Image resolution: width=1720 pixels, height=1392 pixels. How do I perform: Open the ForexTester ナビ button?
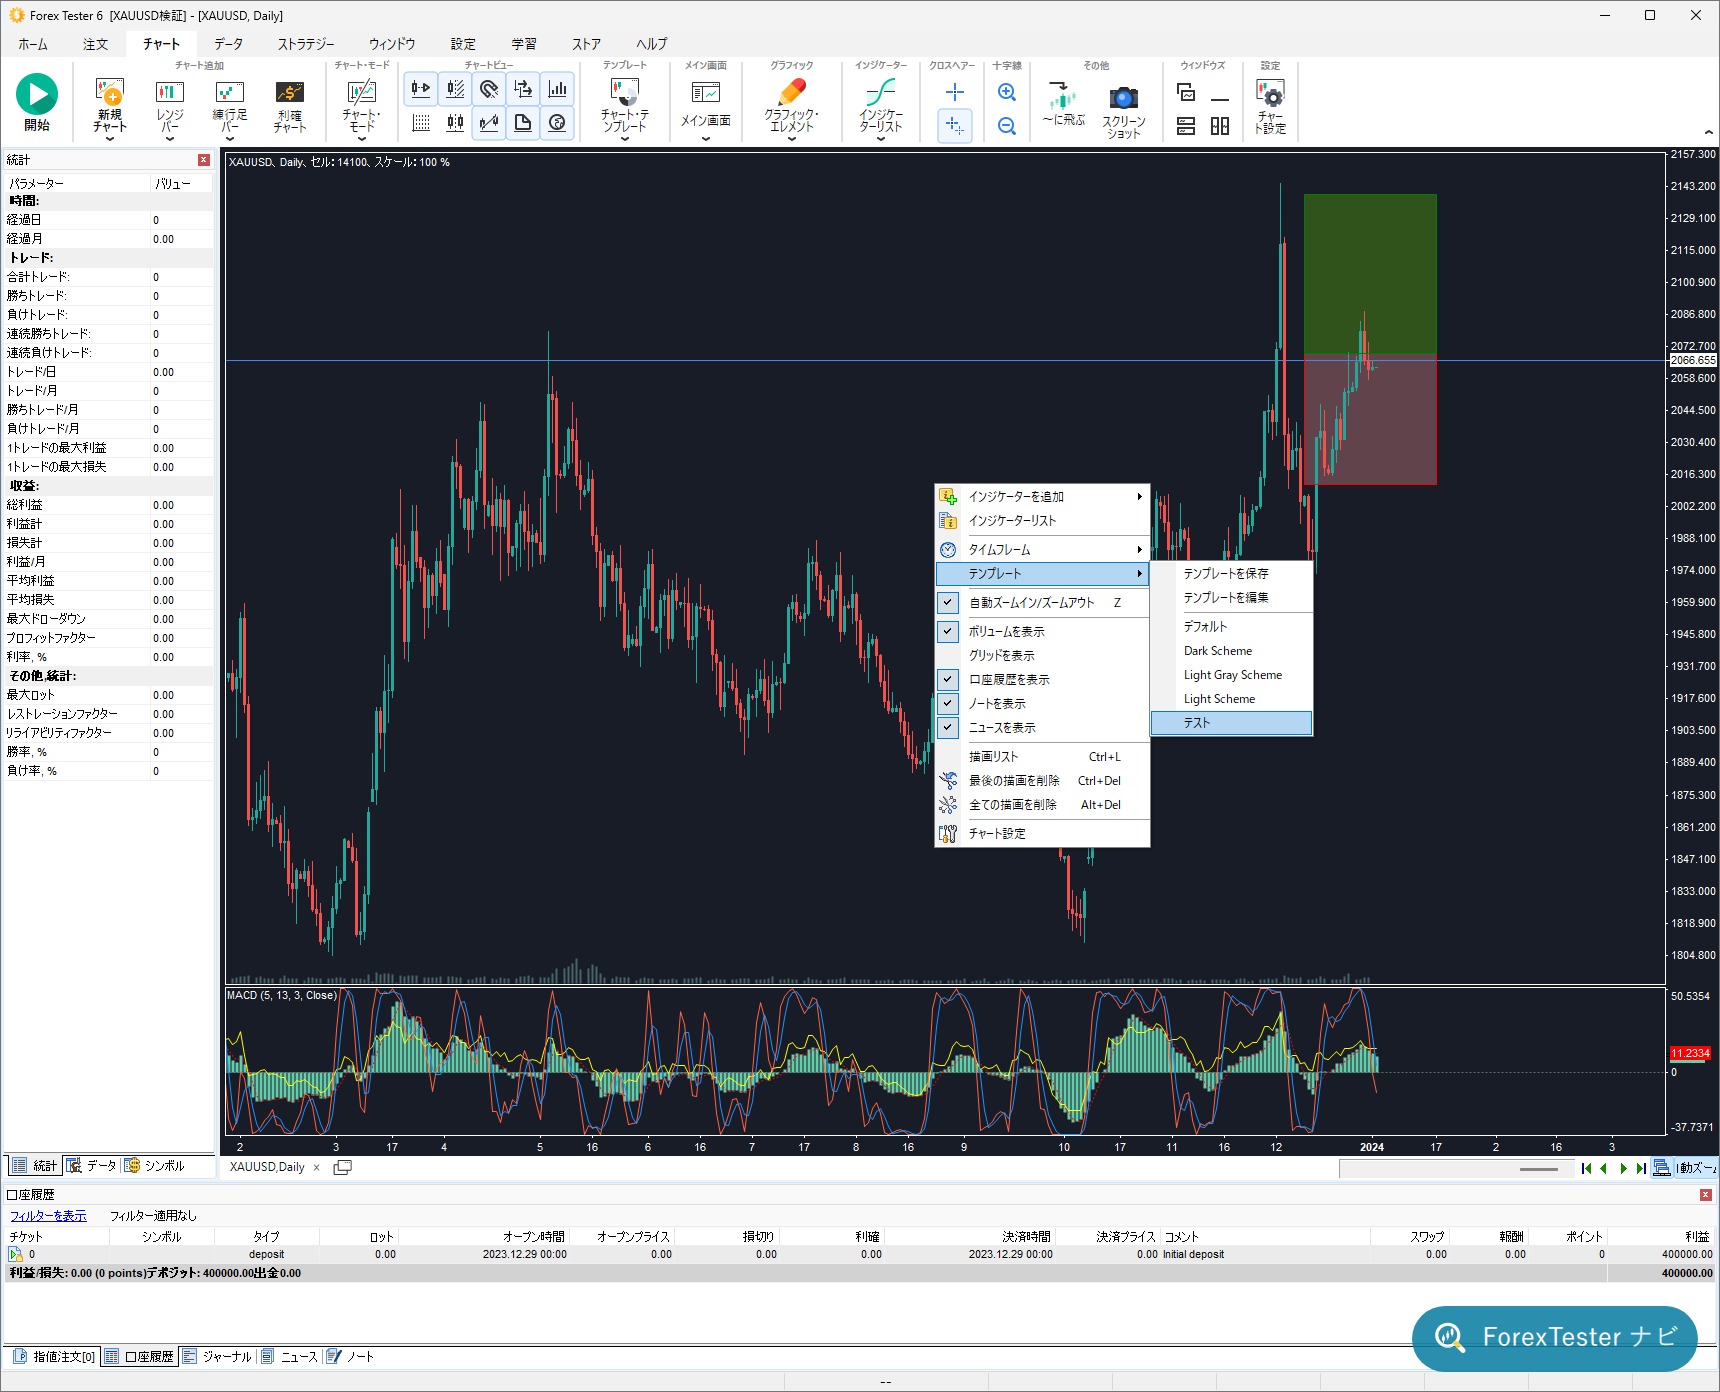[x=1555, y=1338]
